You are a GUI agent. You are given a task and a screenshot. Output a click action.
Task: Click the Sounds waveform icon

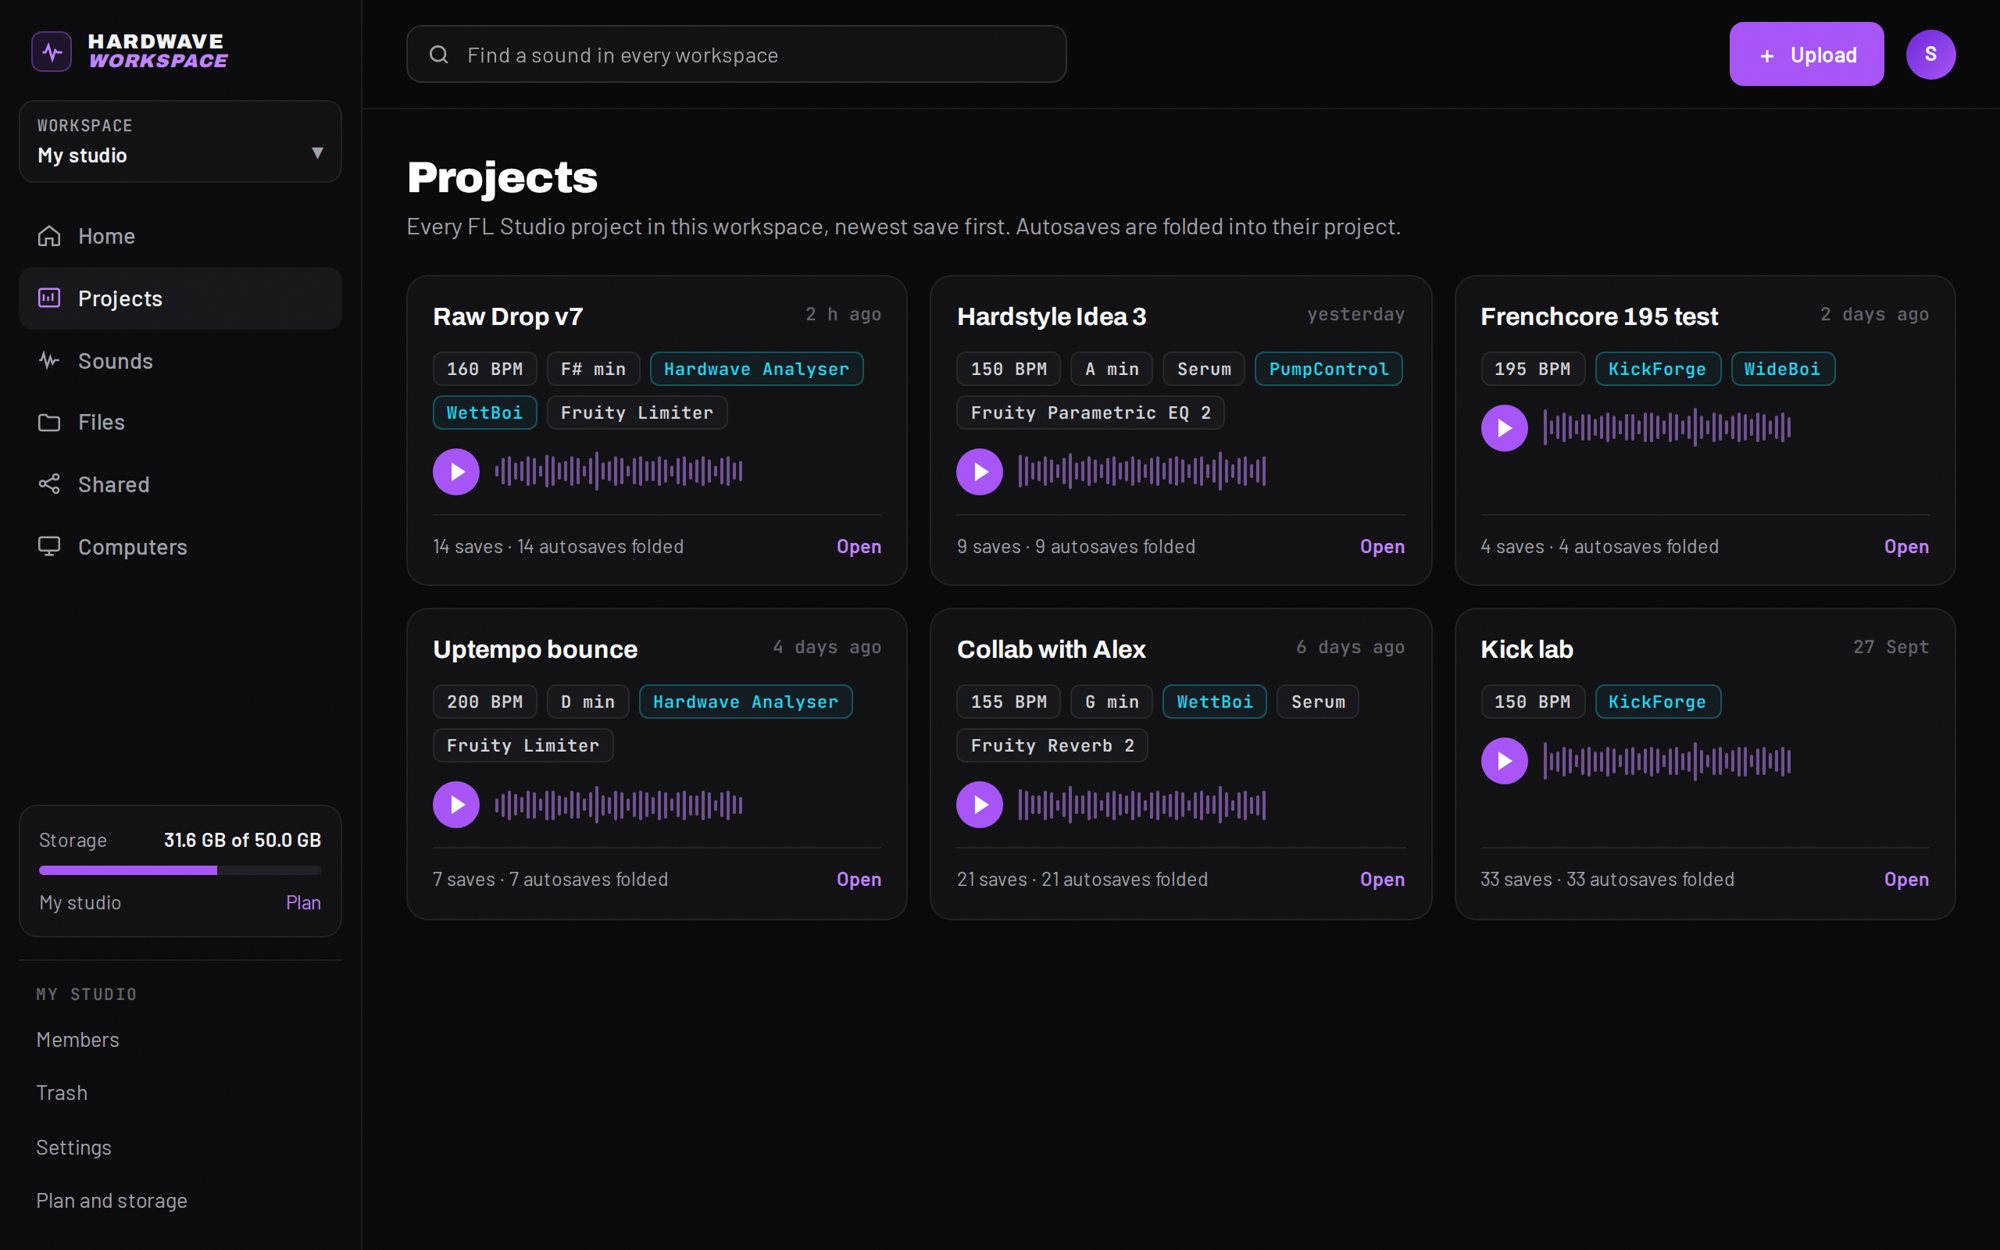tap(49, 360)
